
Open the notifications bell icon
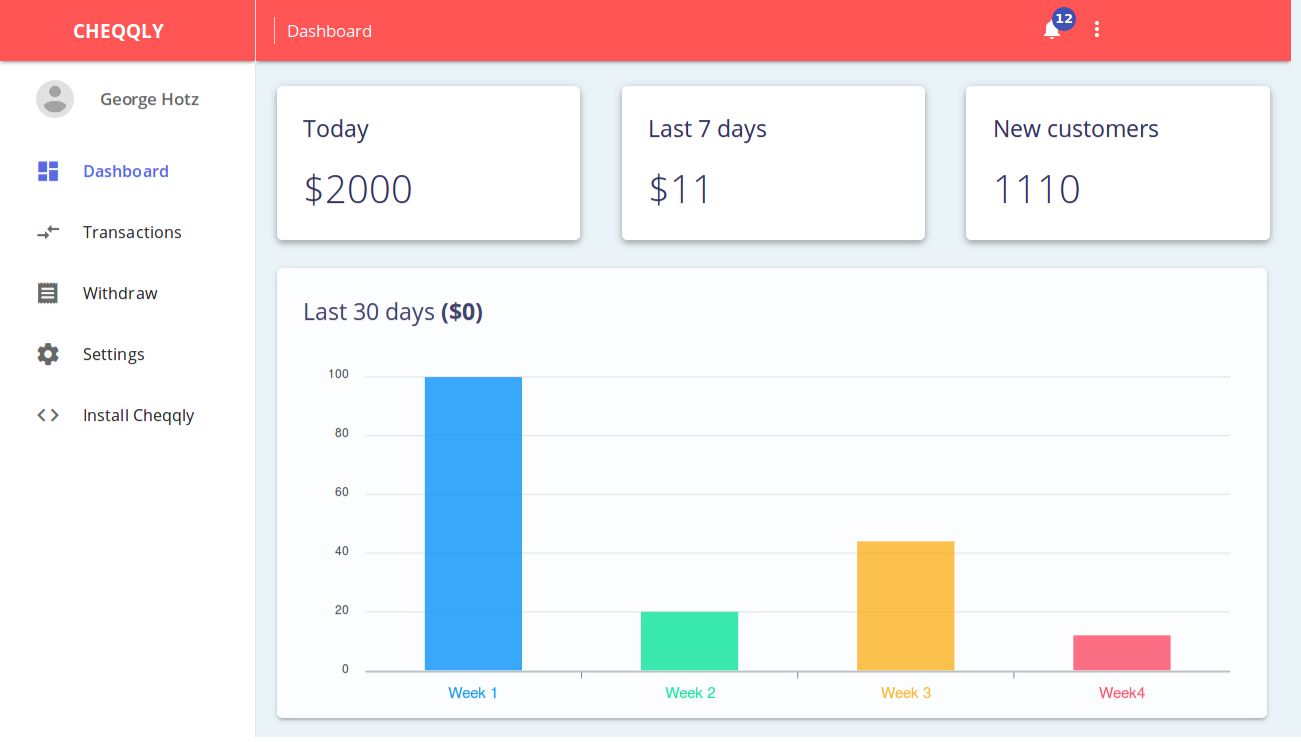pos(1051,30)
